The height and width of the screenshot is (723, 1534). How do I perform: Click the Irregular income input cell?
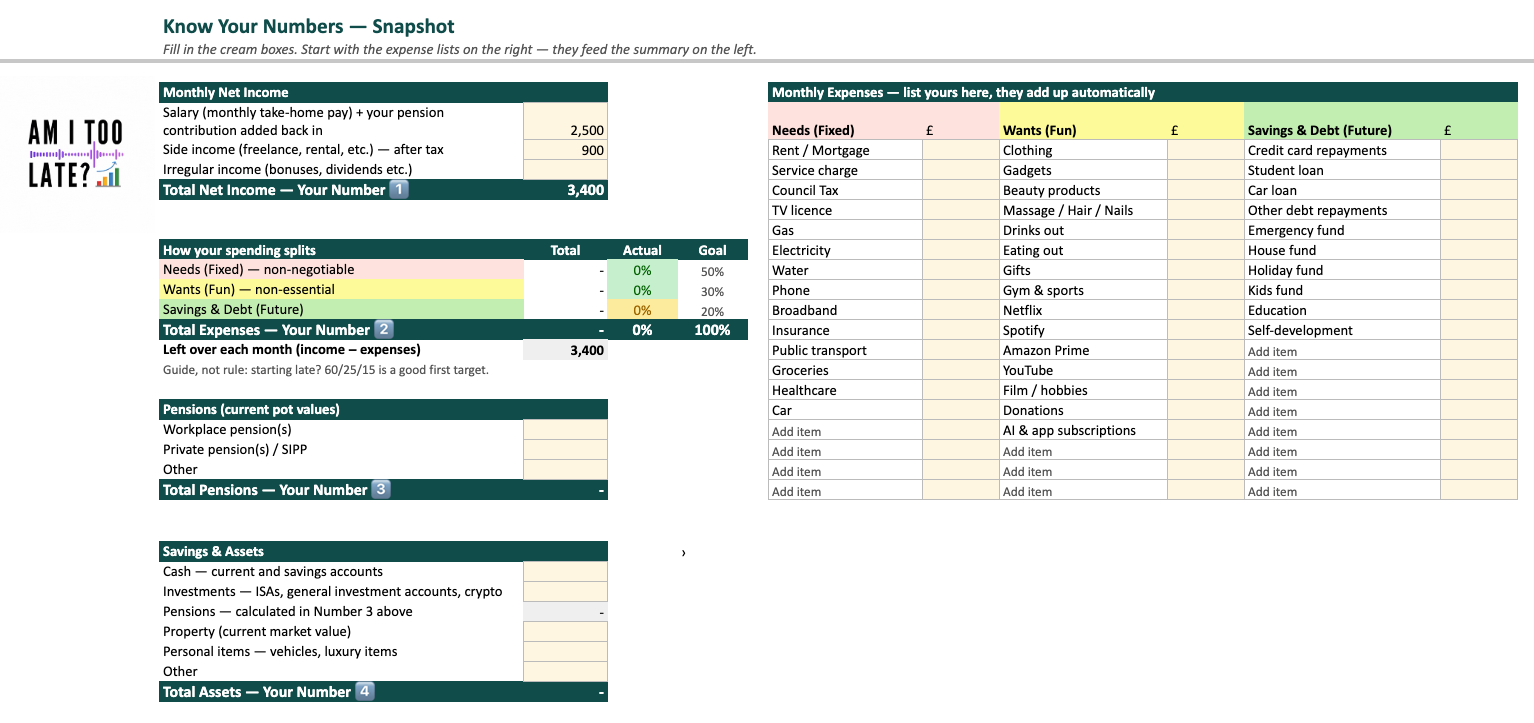point(565,170)
